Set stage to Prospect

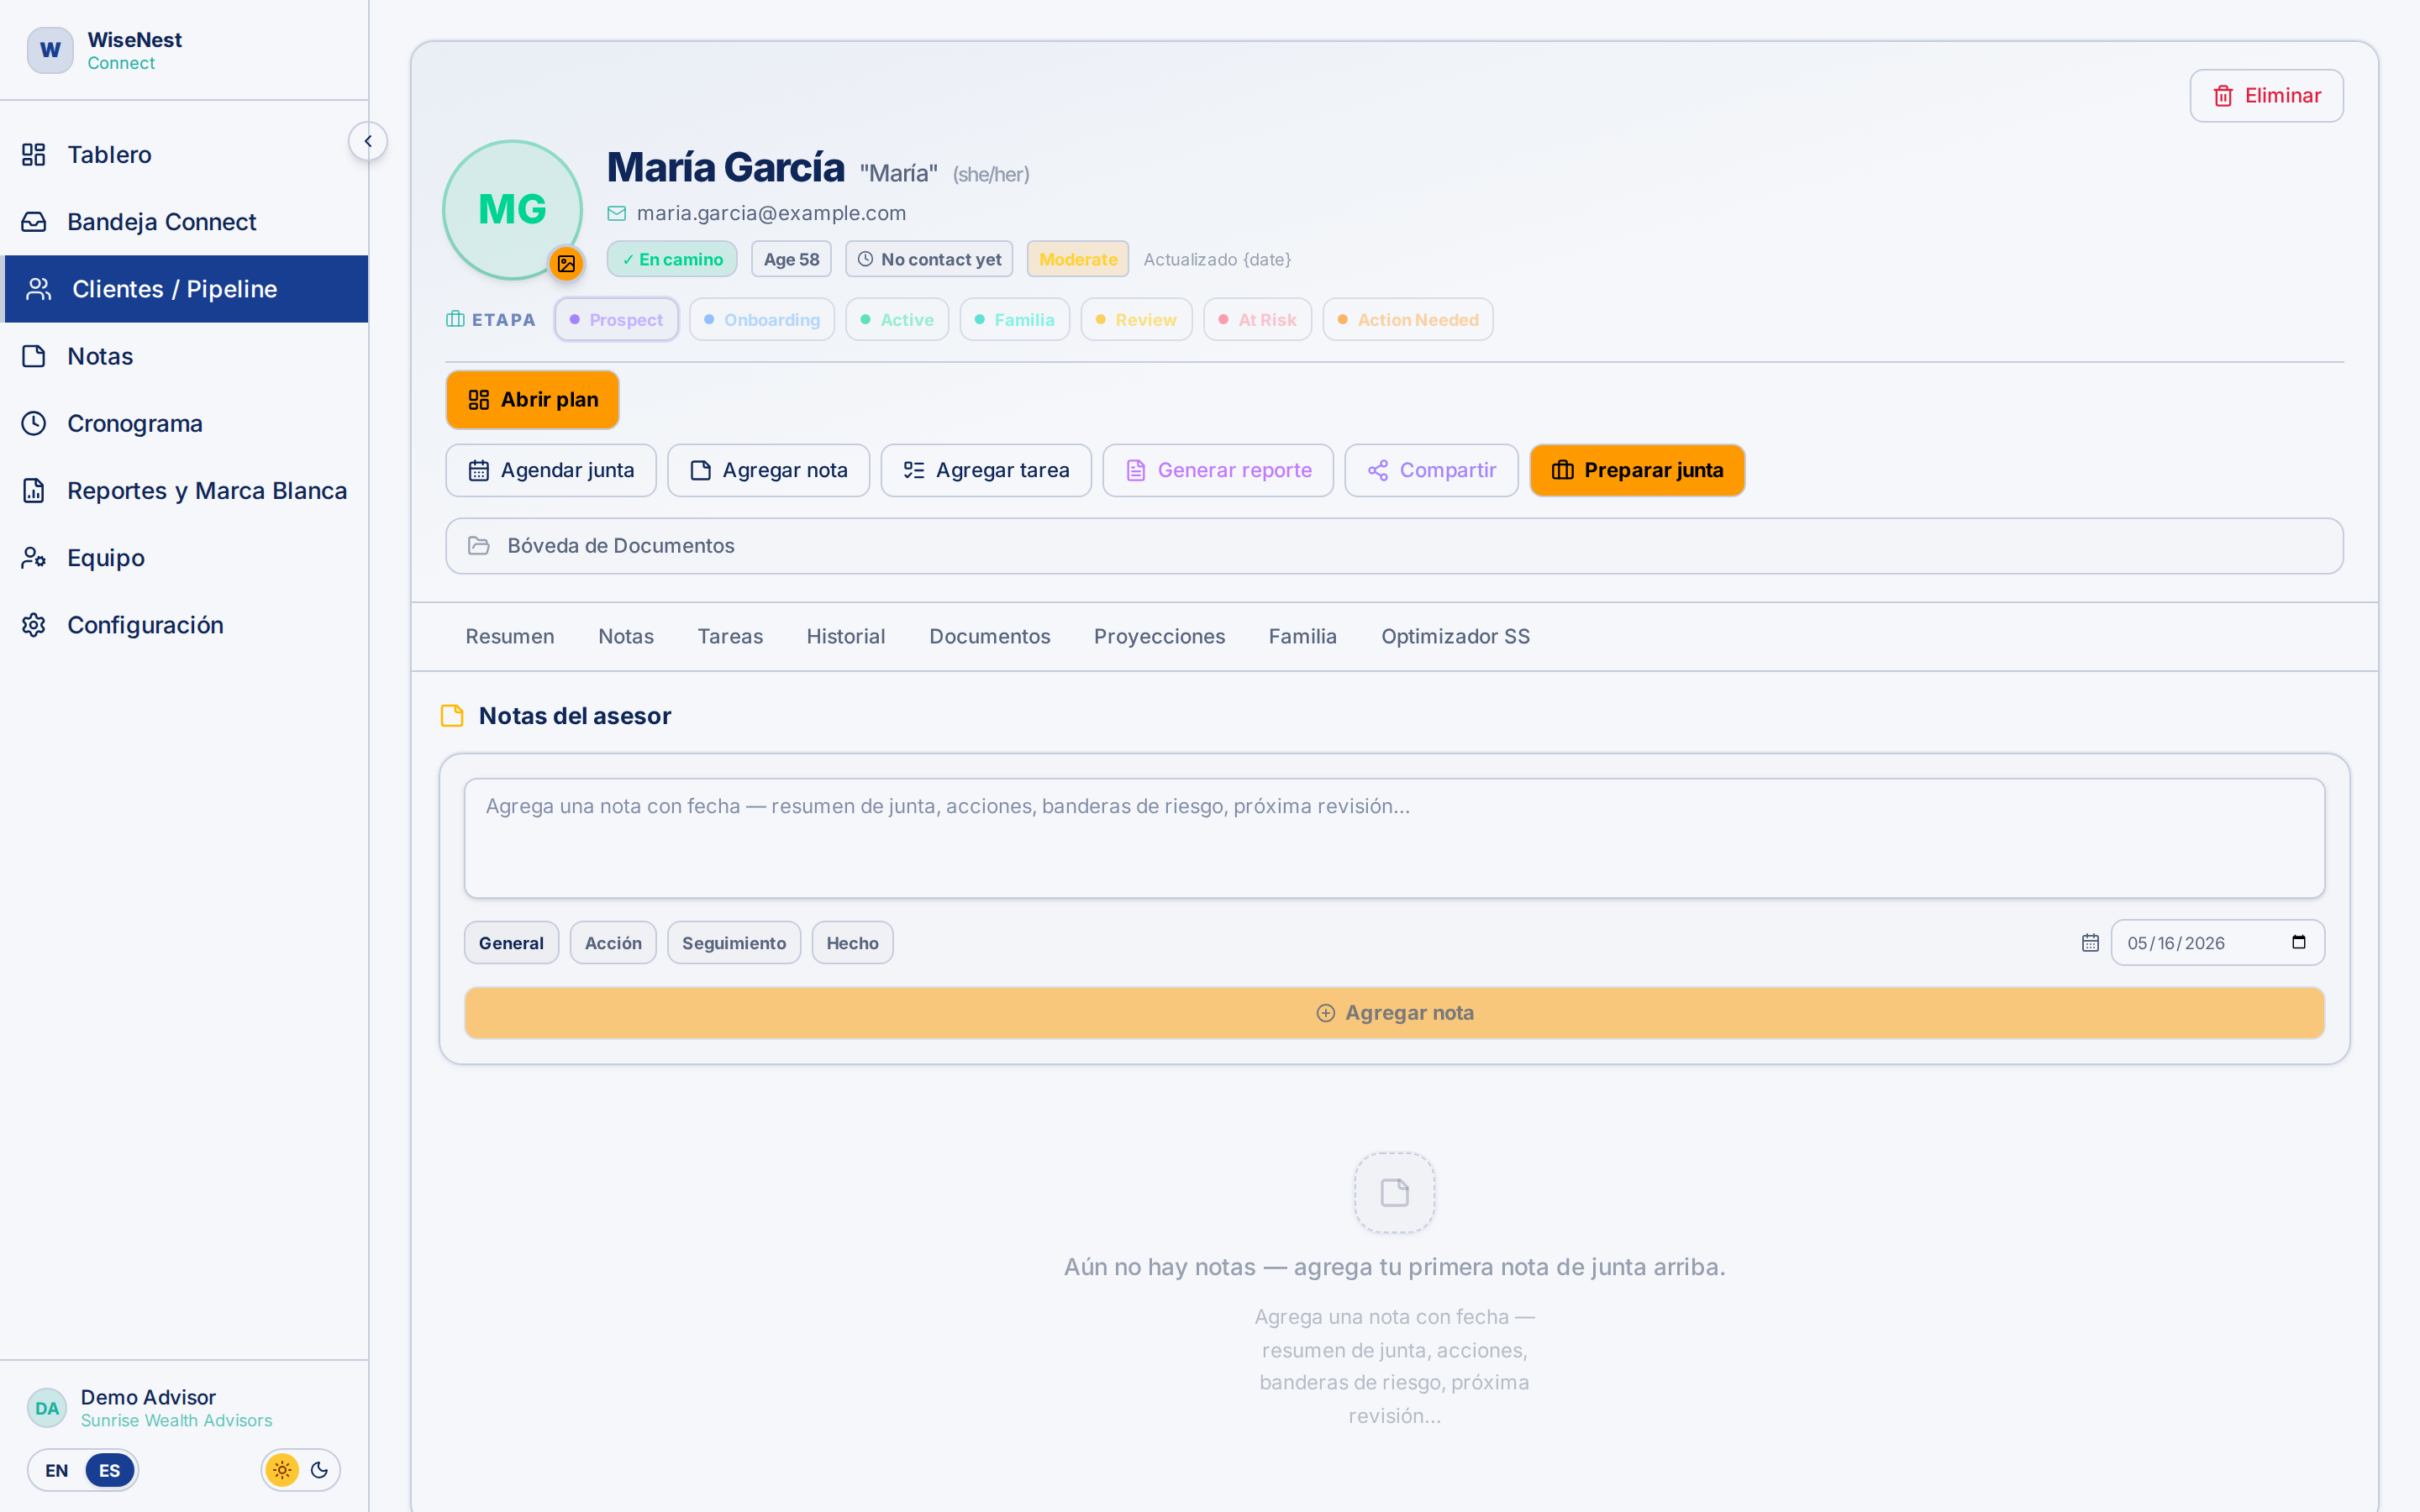pyautogui.click(x=617, y=320)
